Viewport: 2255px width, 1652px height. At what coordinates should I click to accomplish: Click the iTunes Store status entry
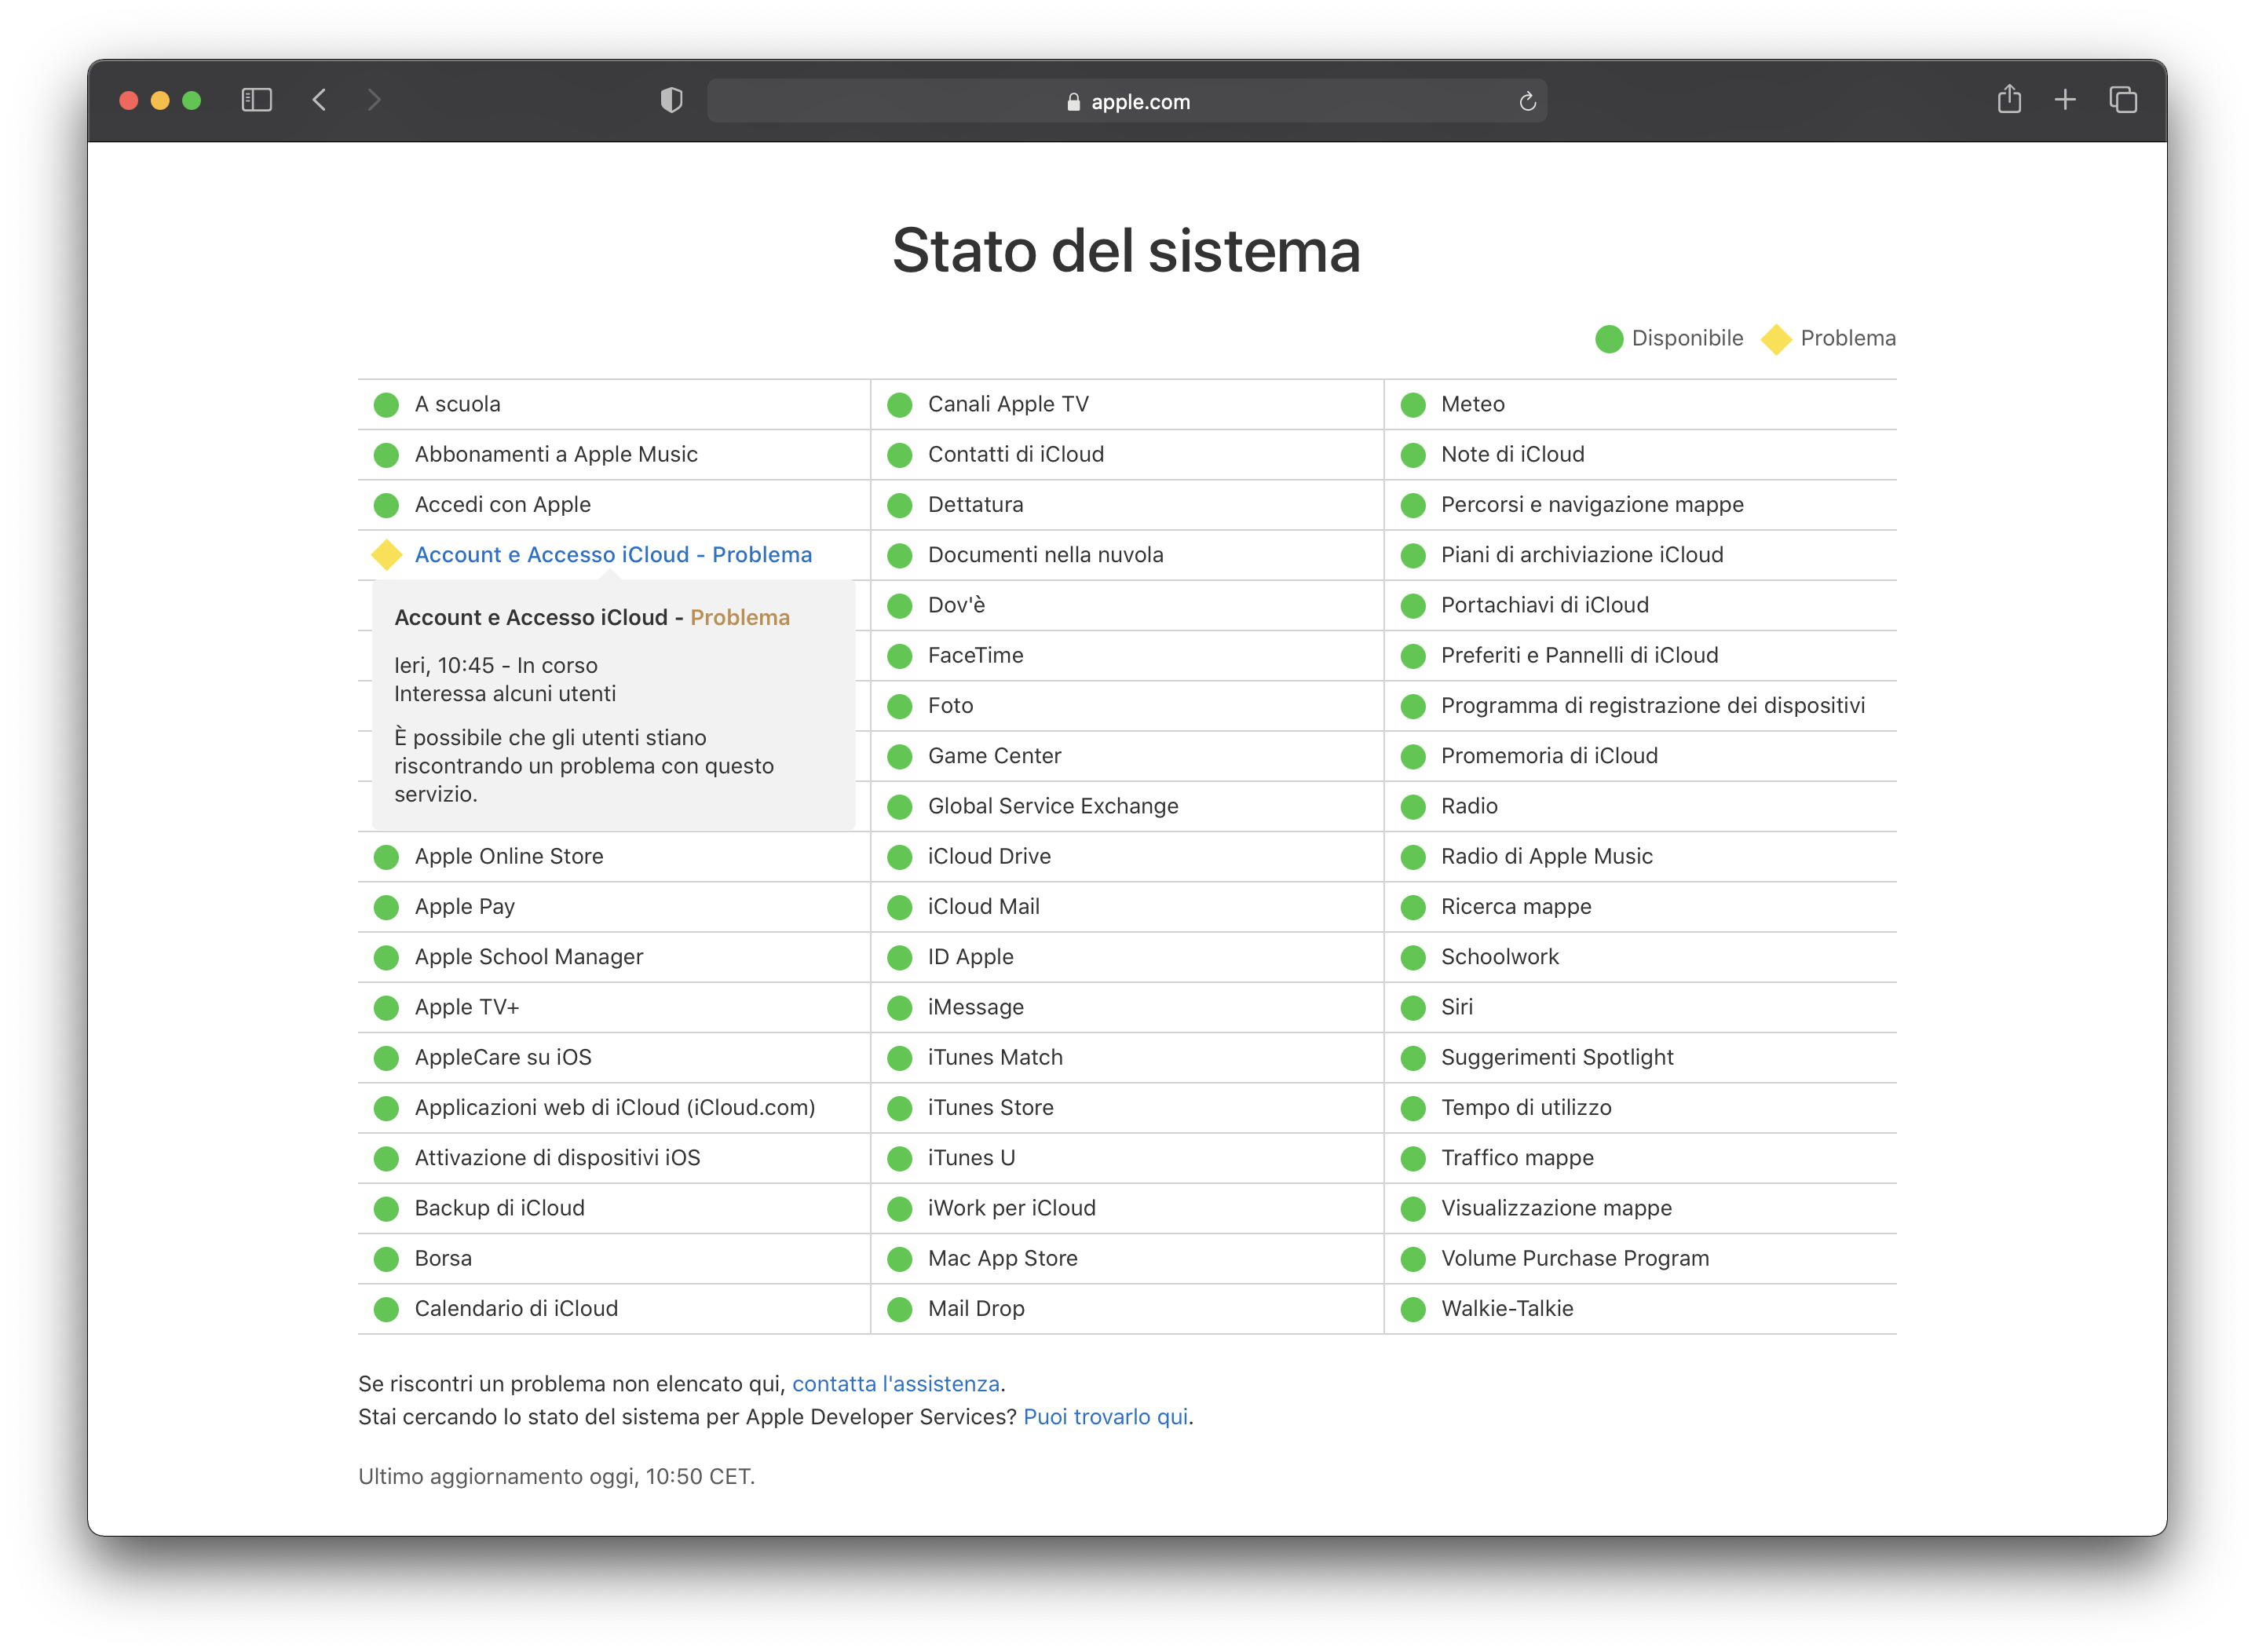tap(990, 1107)
